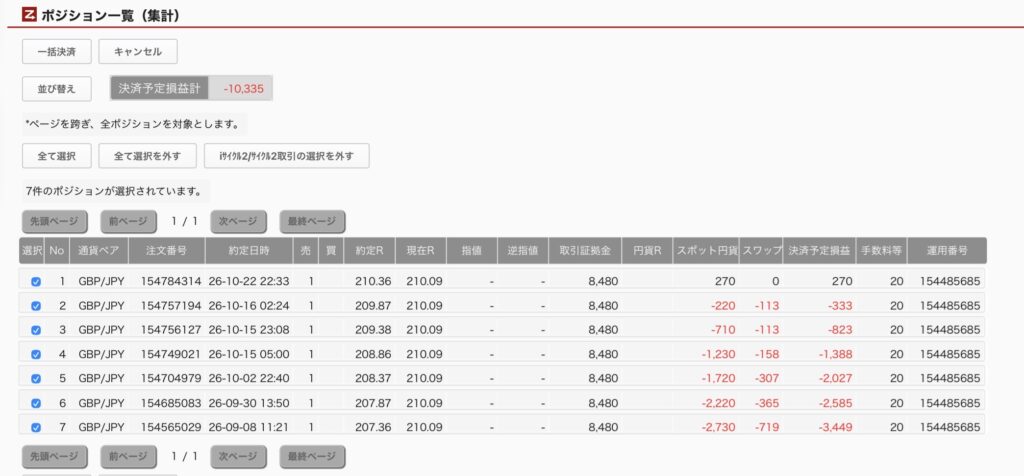Click the 決済予定損益計 label
1024x476 pixels.
coord(159,88)
